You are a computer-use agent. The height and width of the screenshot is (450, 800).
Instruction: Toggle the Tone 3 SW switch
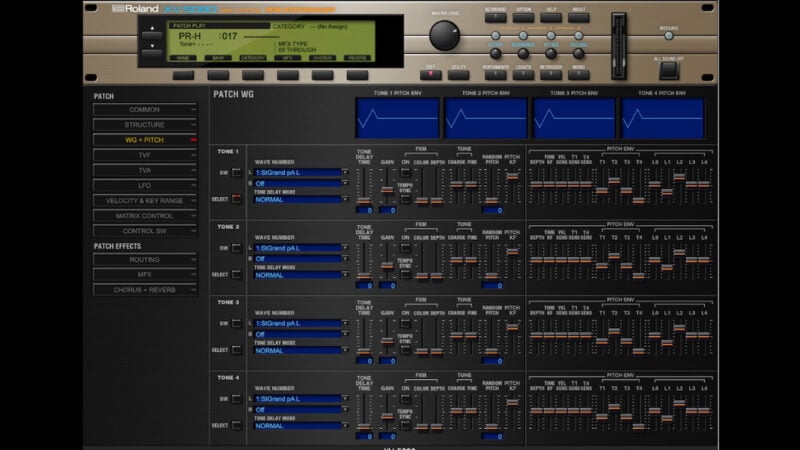(236, 323)
